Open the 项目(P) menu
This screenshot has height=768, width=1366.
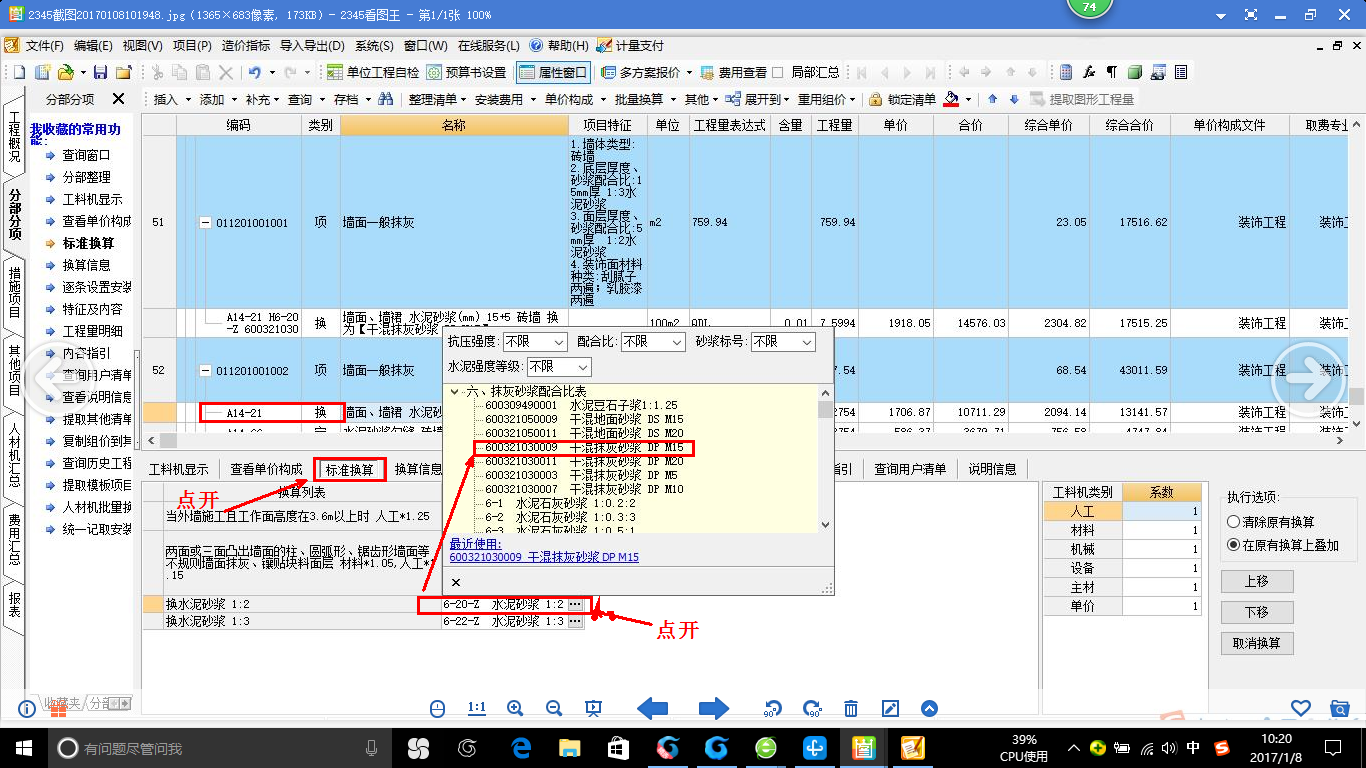(x=192, y=46)
